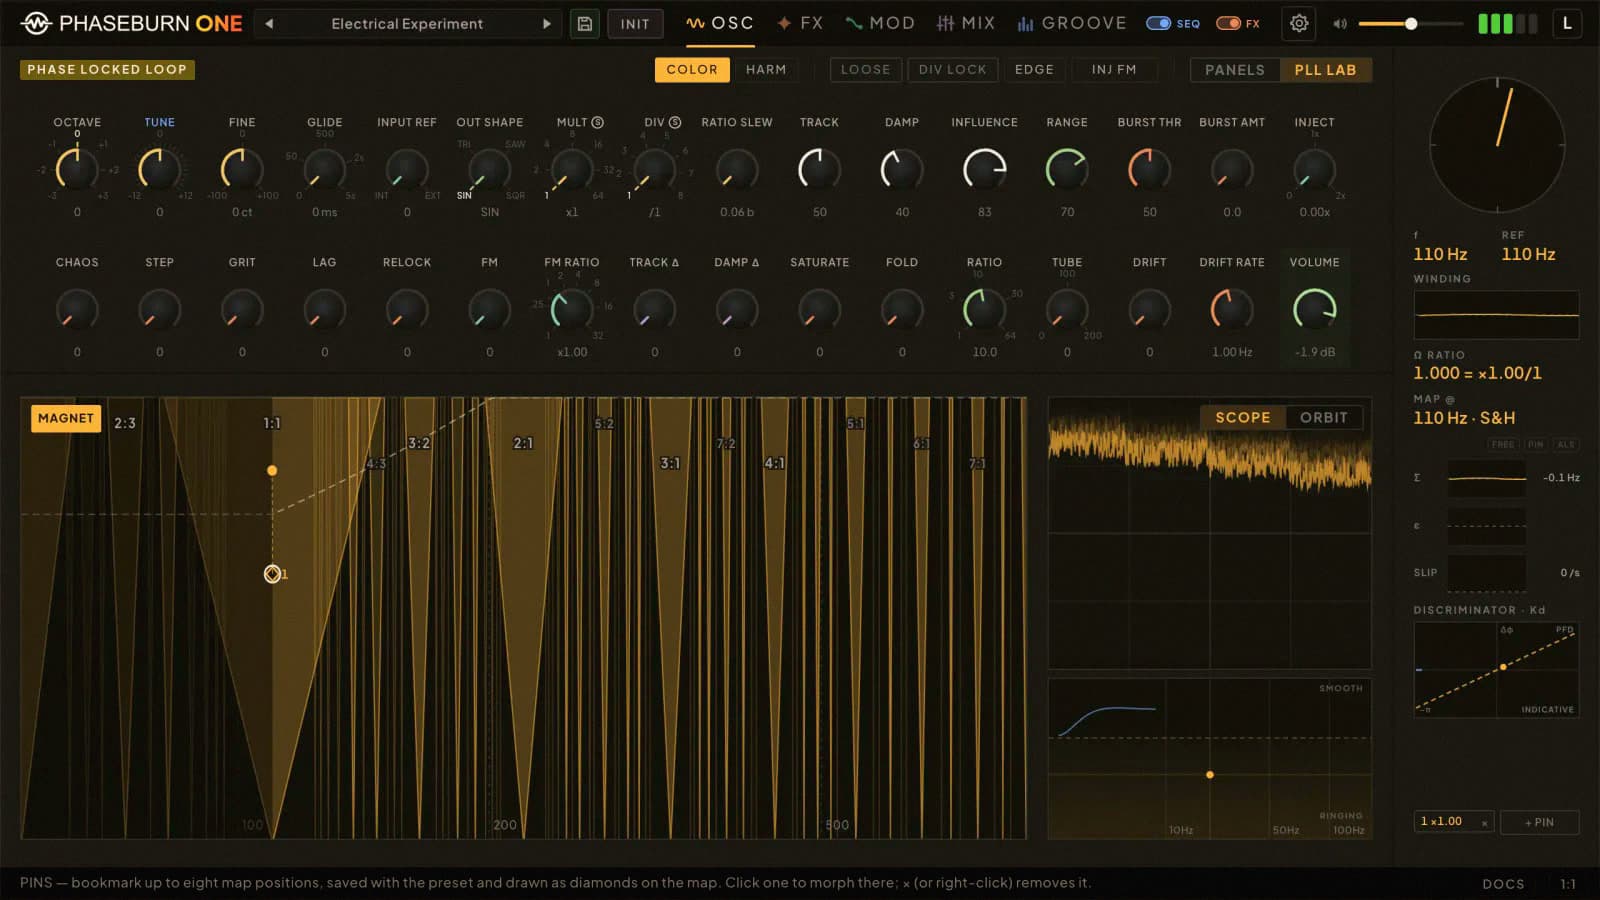Screen dimensions: 1600x900
Task: Open the GROOVE tab
Action: (1072, 23)
